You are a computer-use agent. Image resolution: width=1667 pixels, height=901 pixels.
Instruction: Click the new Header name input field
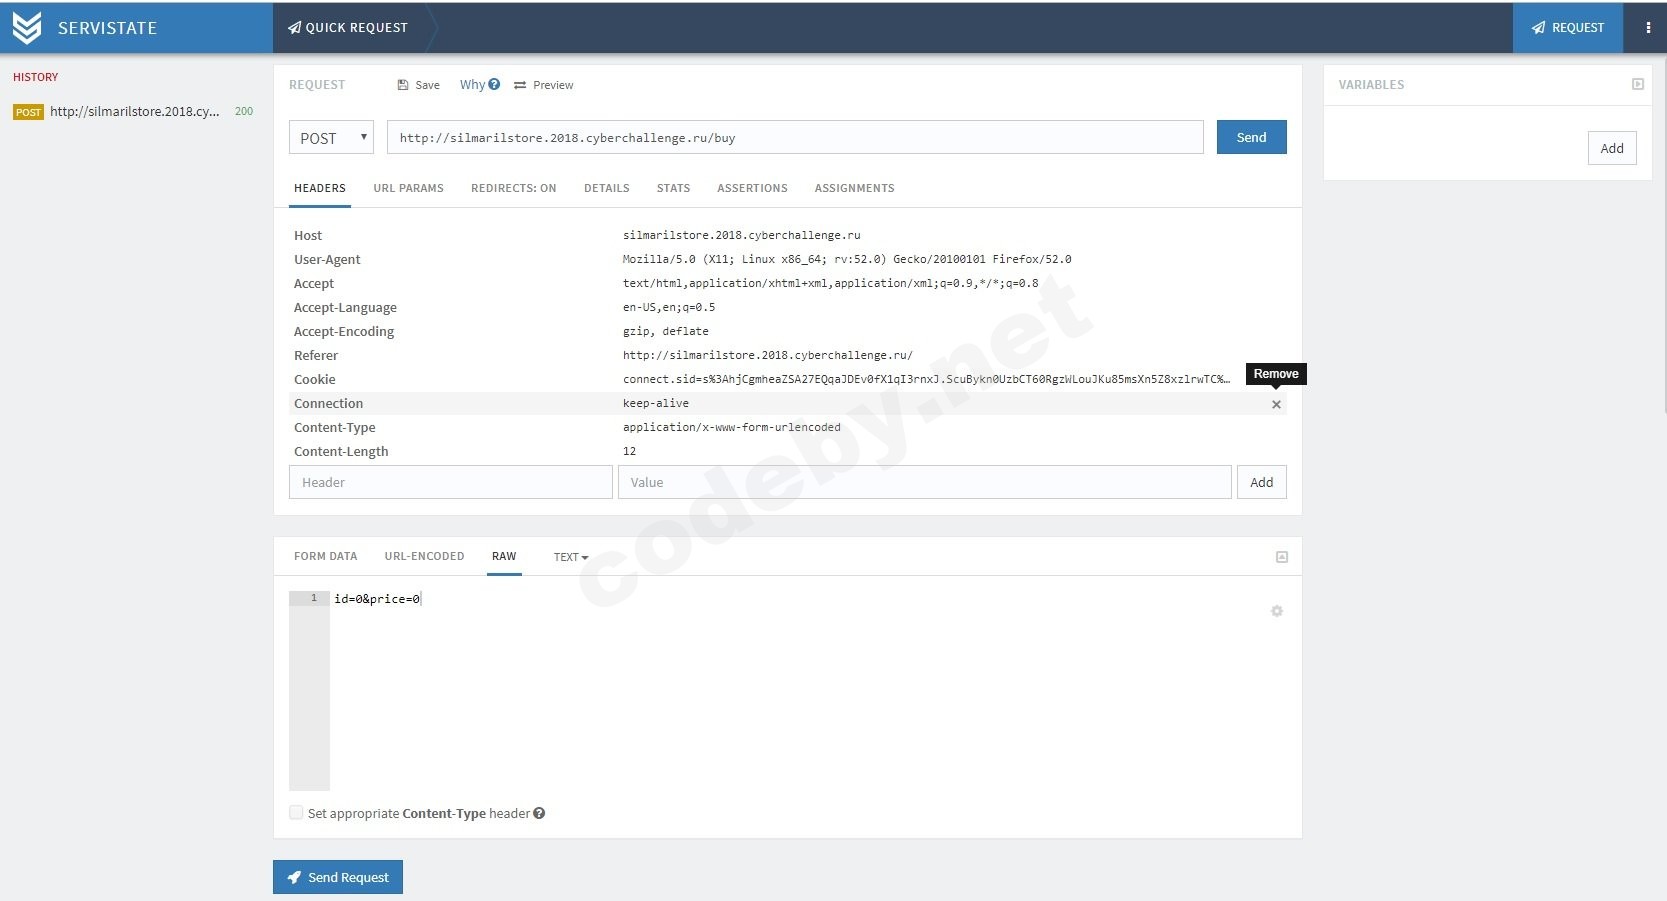click(x=450, y=482)
